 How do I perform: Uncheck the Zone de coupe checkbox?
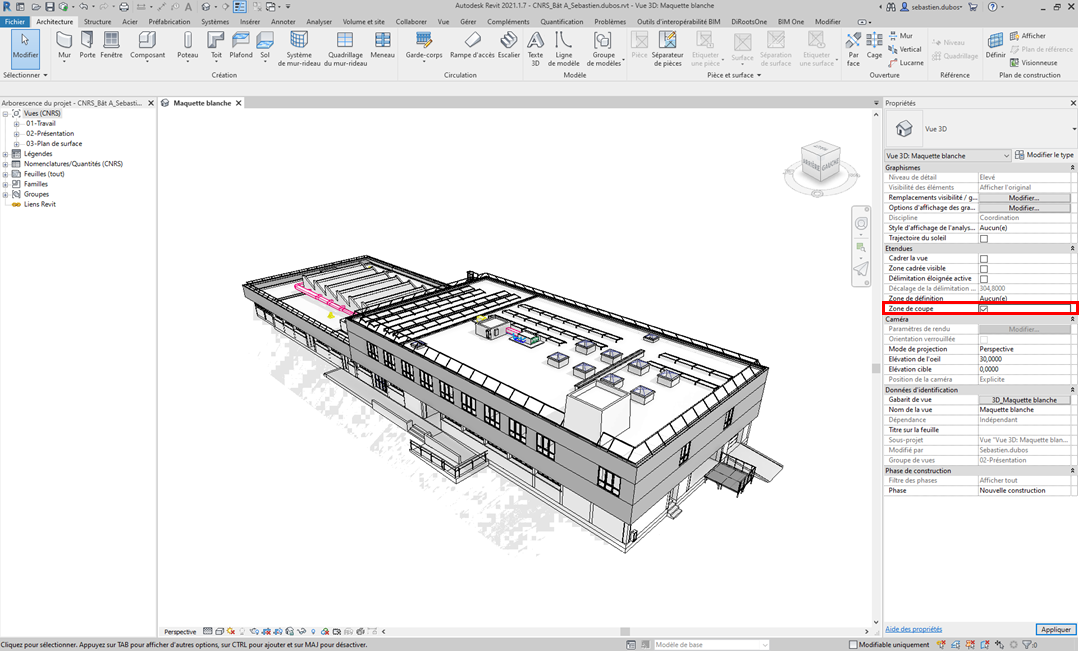pyautogui.click(x=984, y=309)
